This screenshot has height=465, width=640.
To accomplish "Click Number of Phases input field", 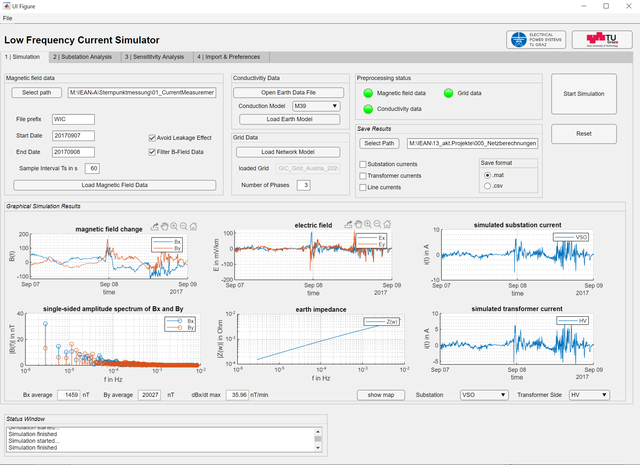I will [304, 185].
